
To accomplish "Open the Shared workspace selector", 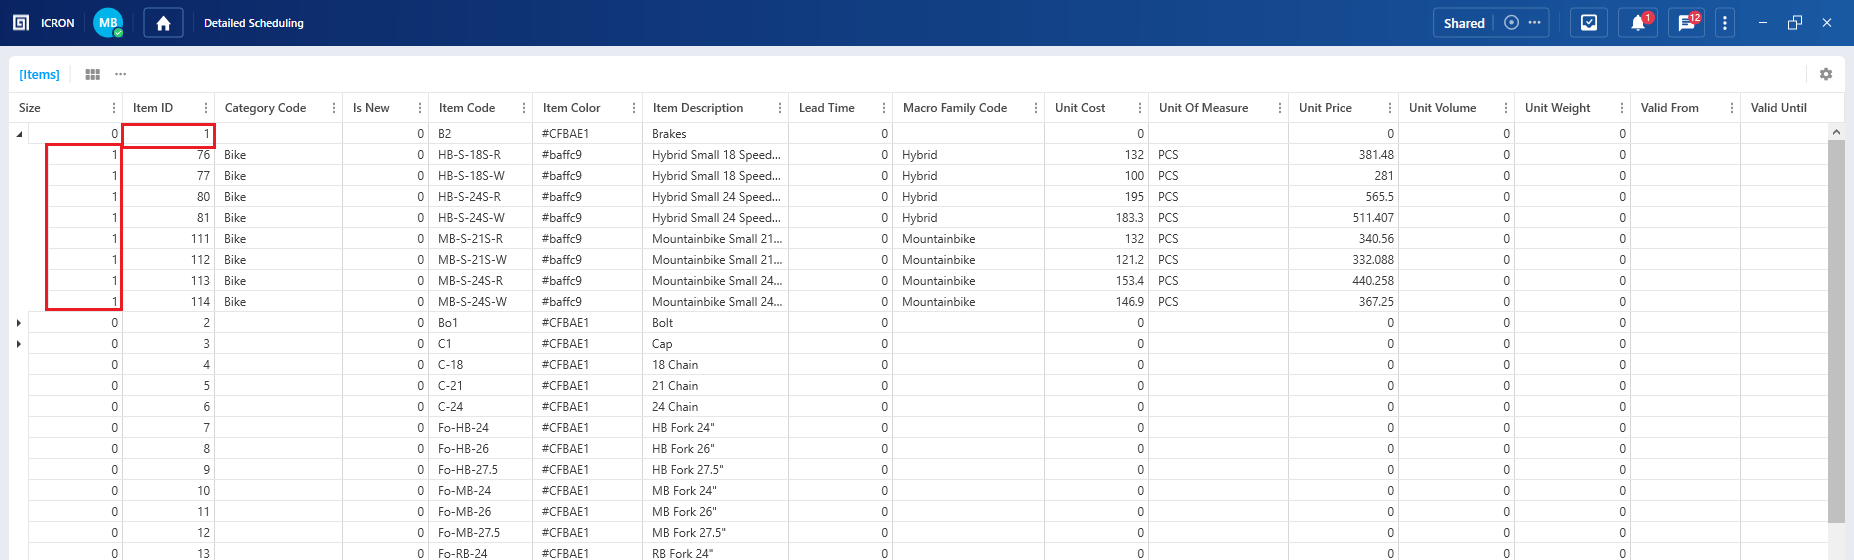I will [1464, 23].
